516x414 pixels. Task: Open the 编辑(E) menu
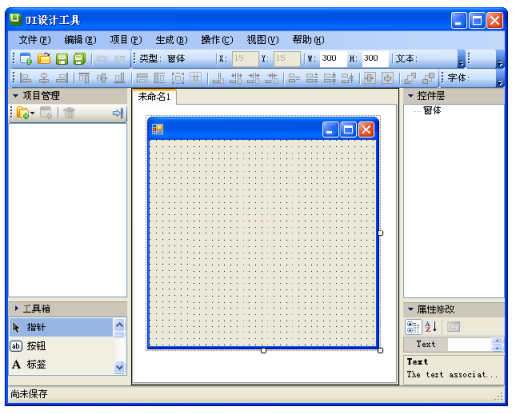point(80,40)
